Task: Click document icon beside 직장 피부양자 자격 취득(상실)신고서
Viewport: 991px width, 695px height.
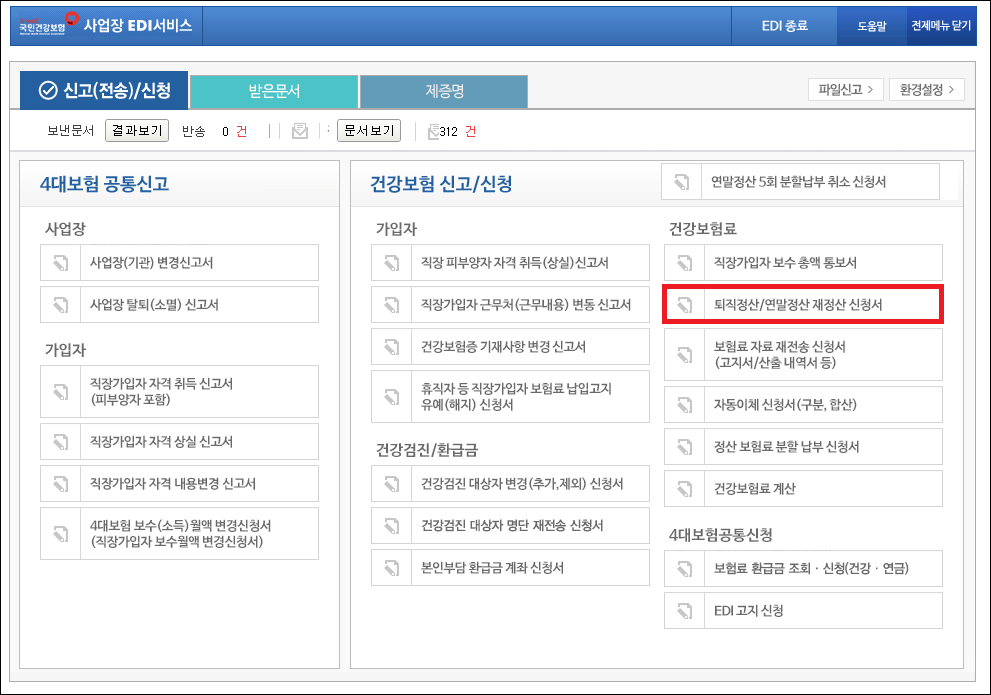Action: click(392, 263)
